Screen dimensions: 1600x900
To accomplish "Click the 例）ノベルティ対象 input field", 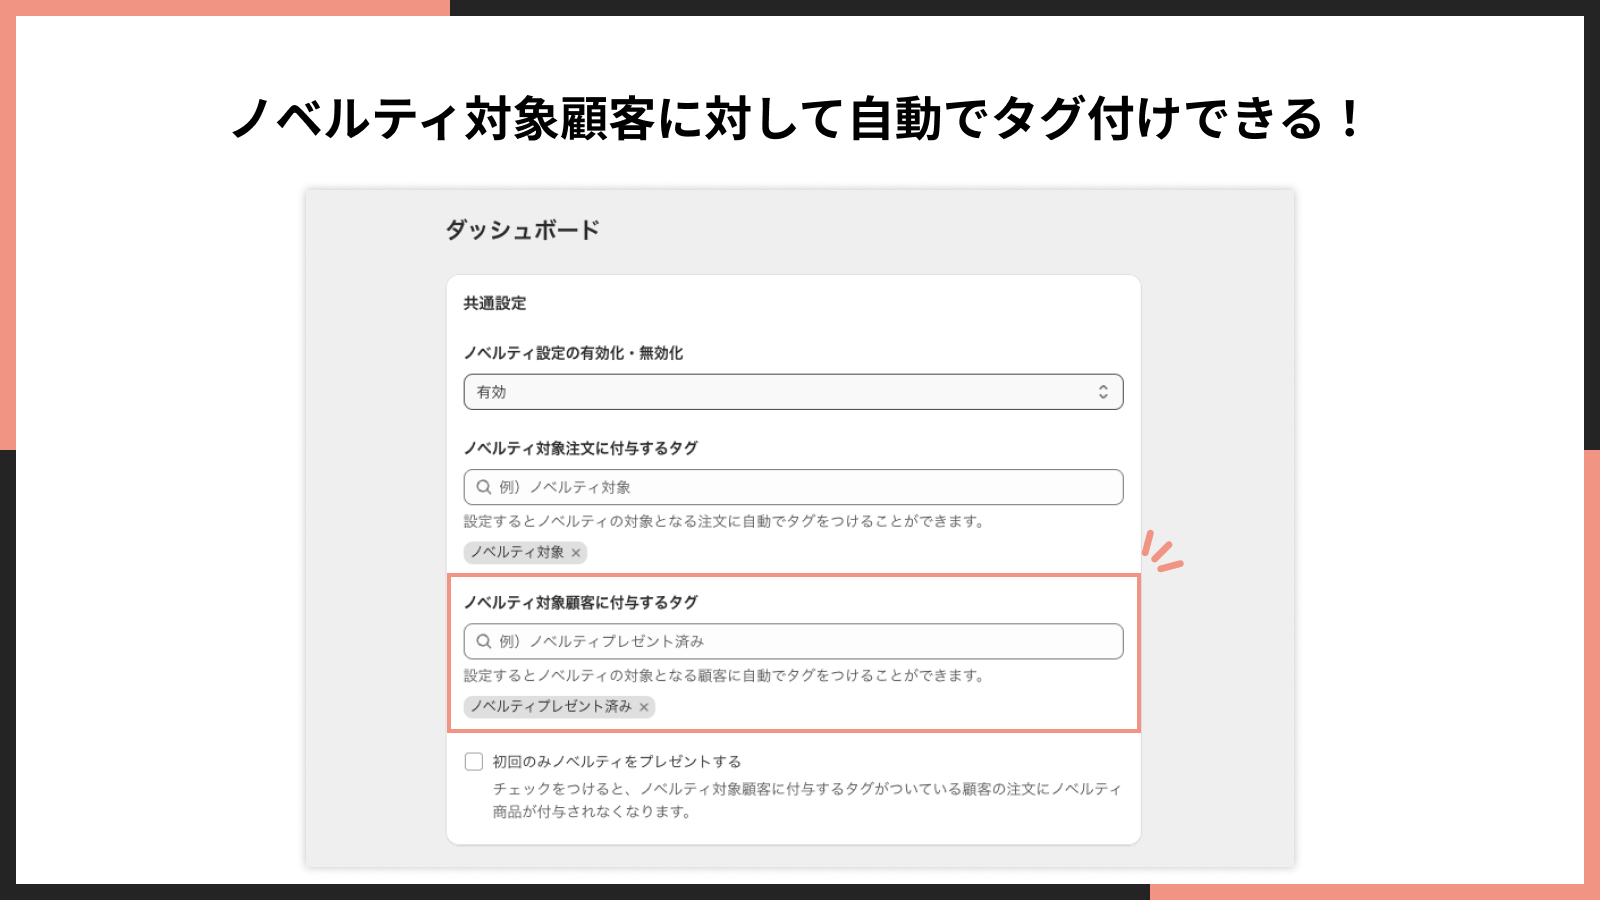I will pos(793,487).
